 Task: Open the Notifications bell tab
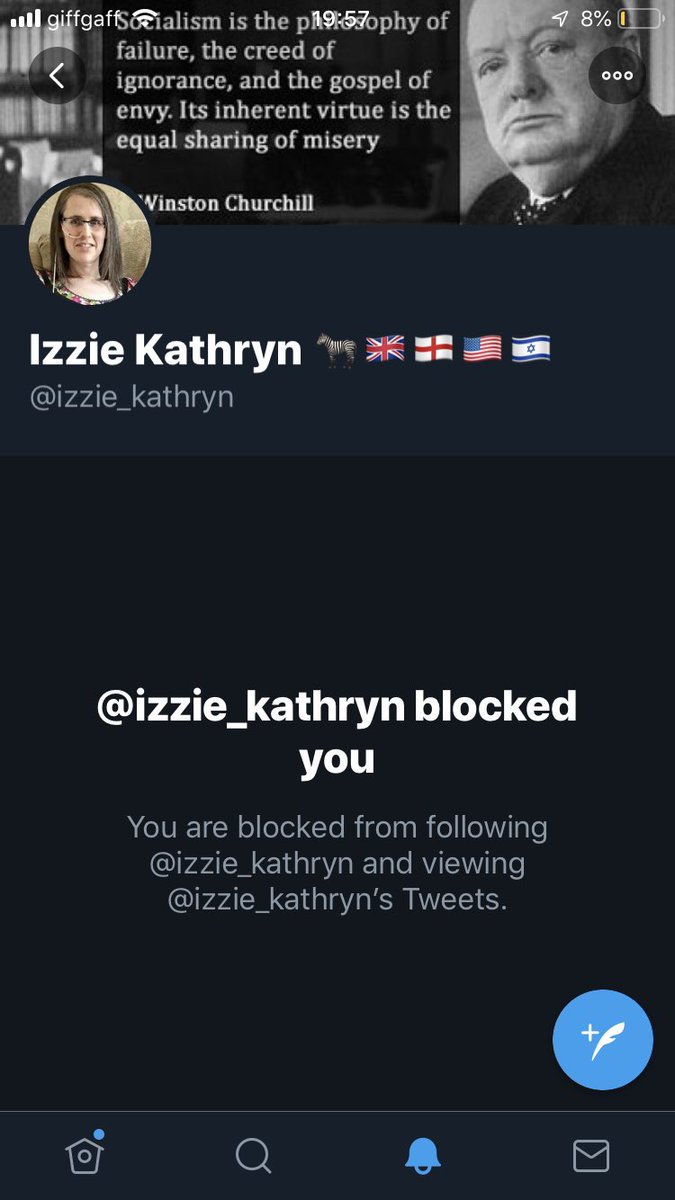coord(422,1156)
